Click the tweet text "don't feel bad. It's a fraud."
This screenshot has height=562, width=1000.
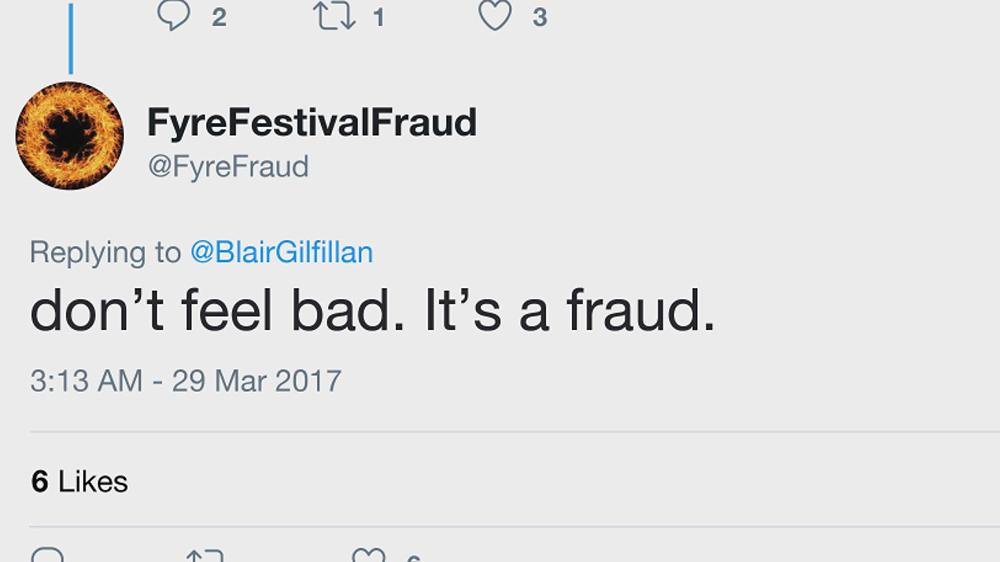(x=372, y=312)
